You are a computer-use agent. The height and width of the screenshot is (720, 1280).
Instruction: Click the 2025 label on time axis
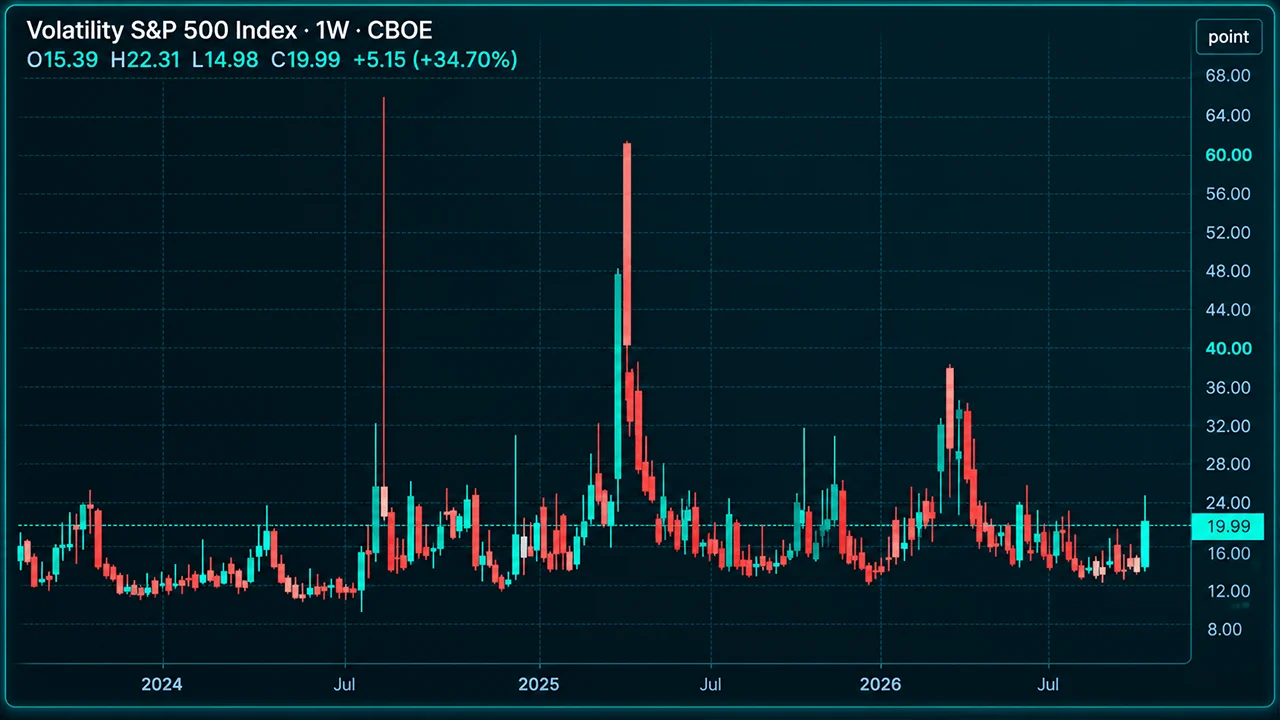pyautogui.click(x=539, y=685)
